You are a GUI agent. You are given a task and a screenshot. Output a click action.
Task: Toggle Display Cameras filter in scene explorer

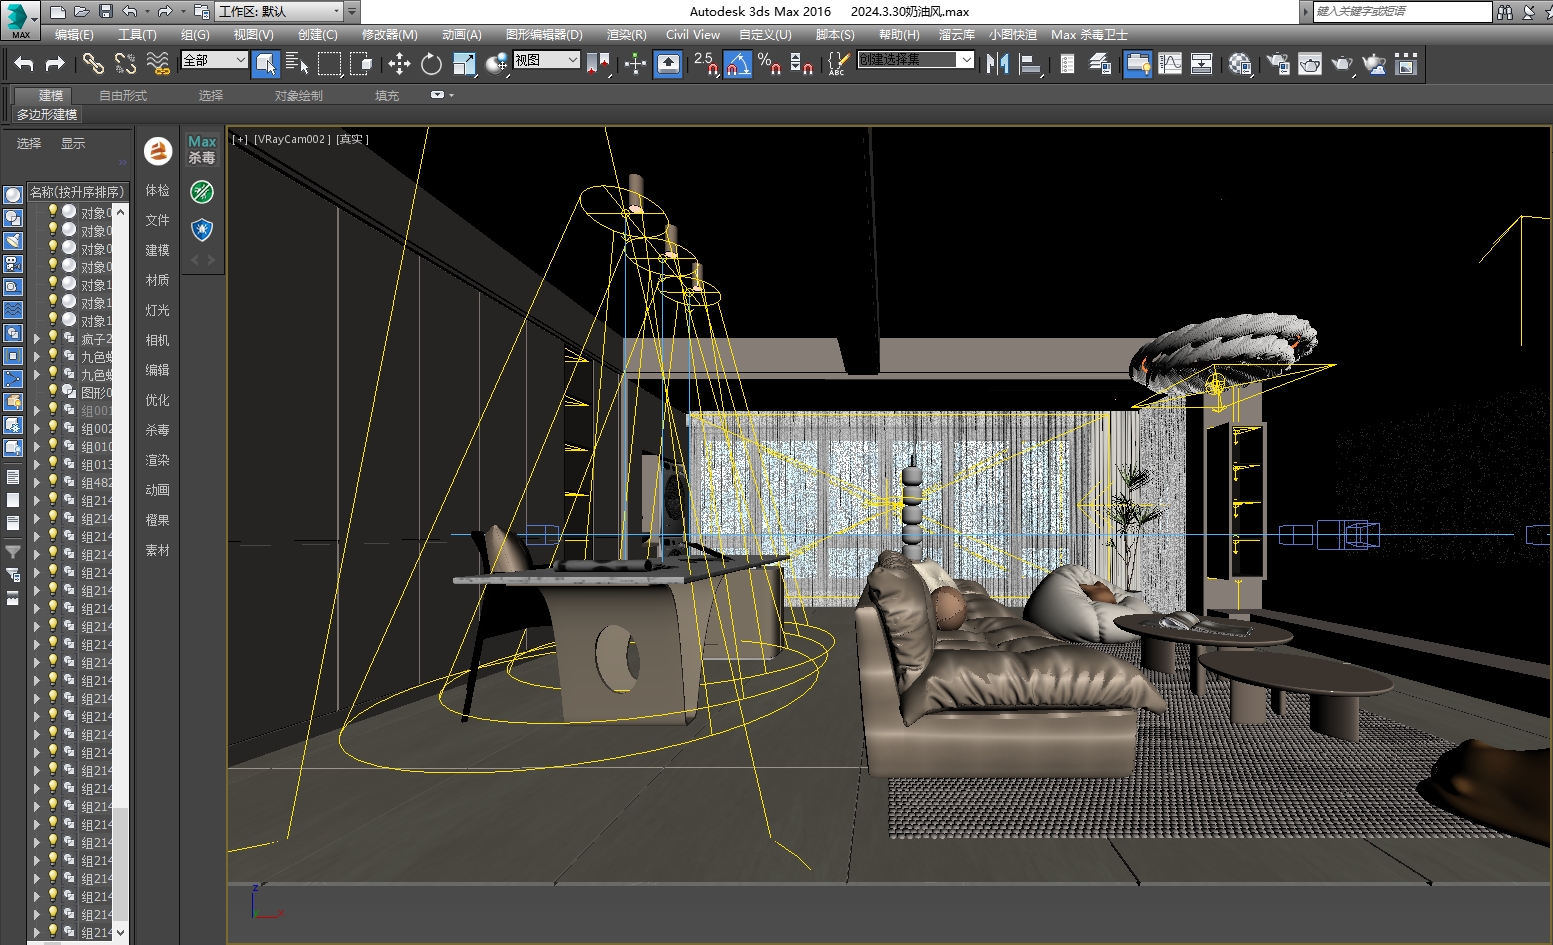click(x=13, y=264)
